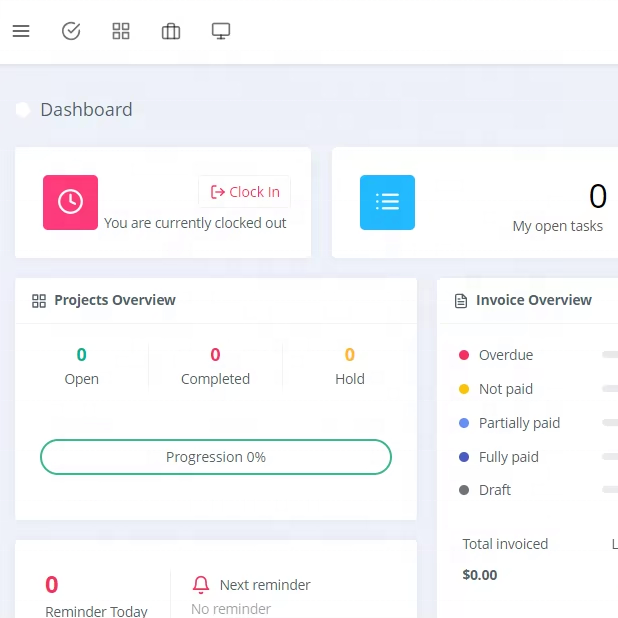Image resolution: width=618 pixels, height=618 pixels.
Task: Click the Progression 0% progress bar
Action: (x=215, y=457)
